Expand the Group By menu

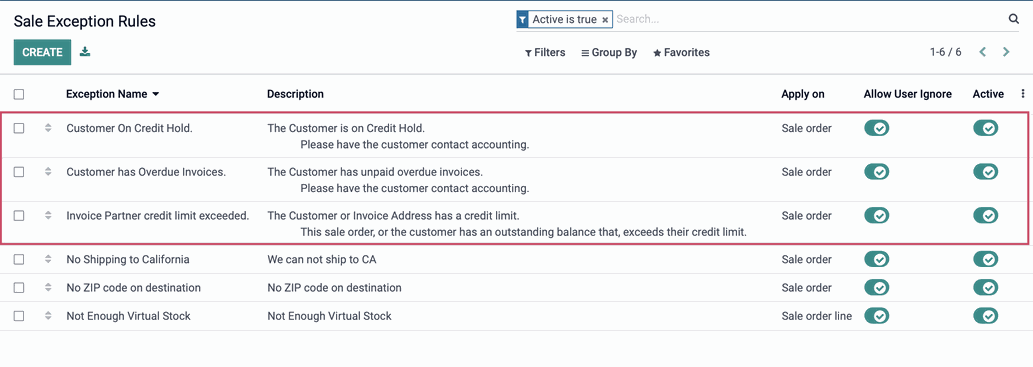(x=609, y=52)
